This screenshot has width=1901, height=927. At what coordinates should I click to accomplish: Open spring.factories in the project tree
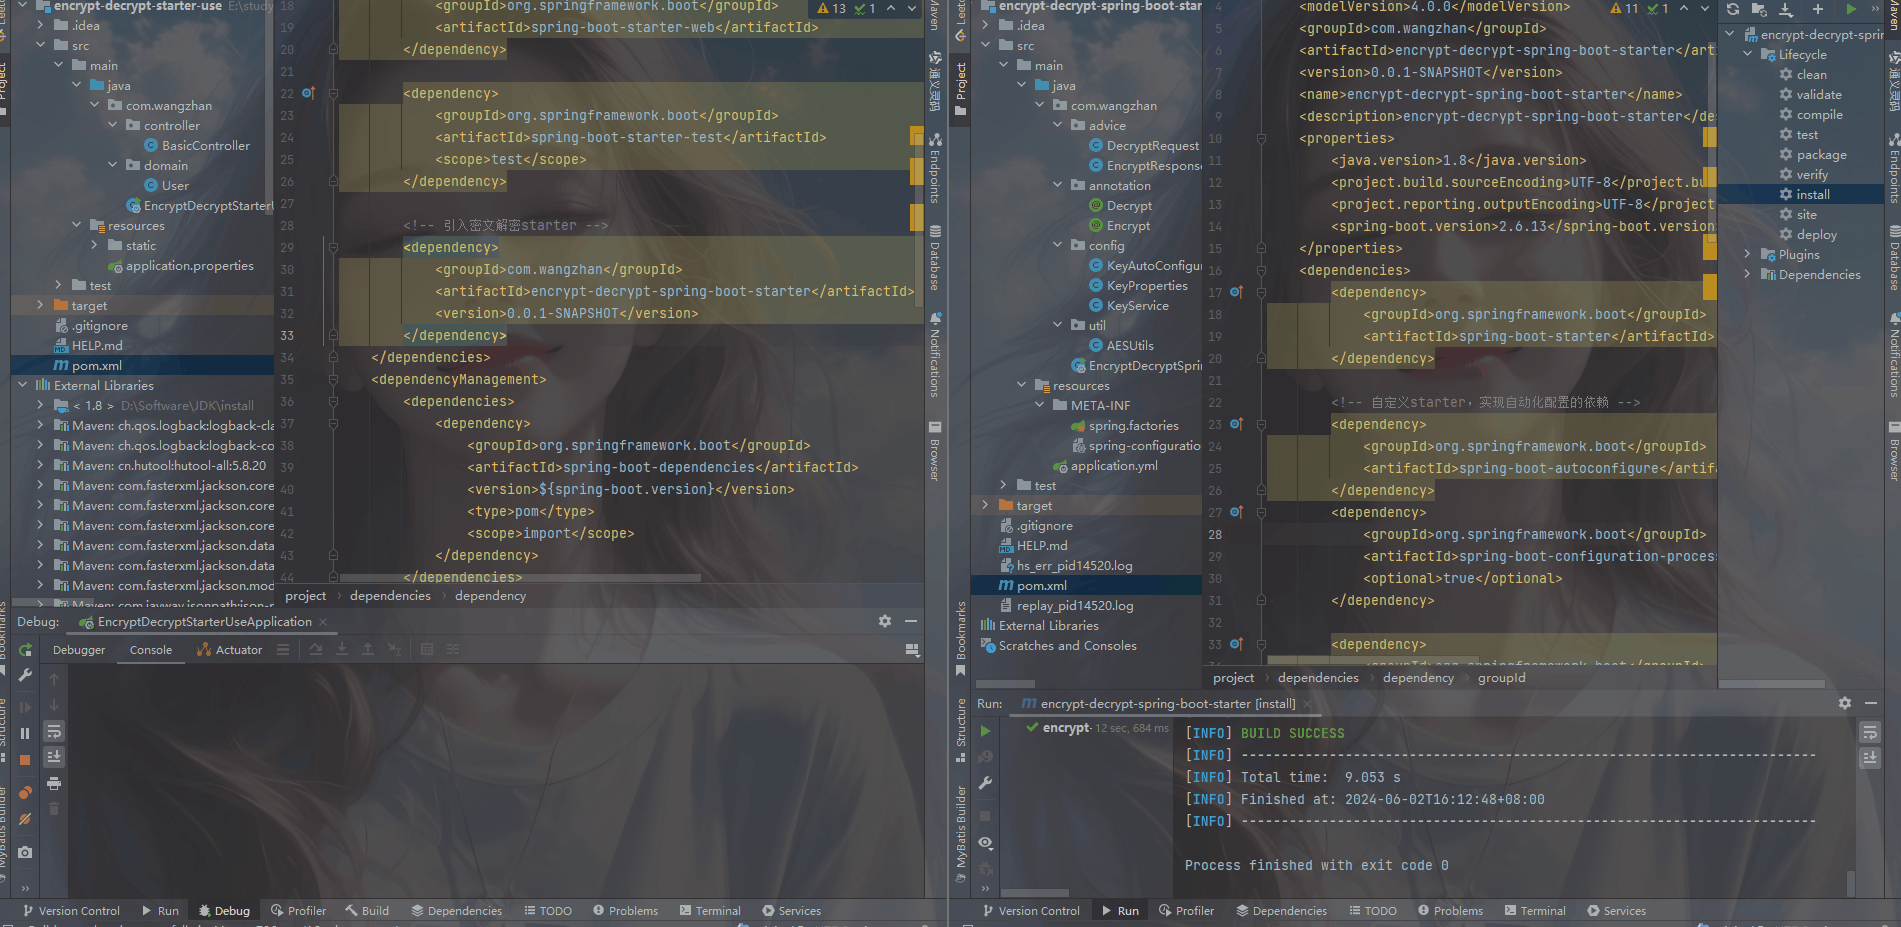[1134, 425]
